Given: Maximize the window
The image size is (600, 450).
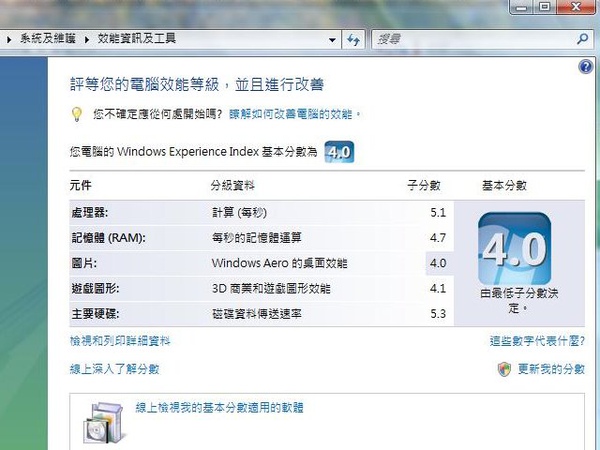Looking at the screenshot, I should point(545,7).
